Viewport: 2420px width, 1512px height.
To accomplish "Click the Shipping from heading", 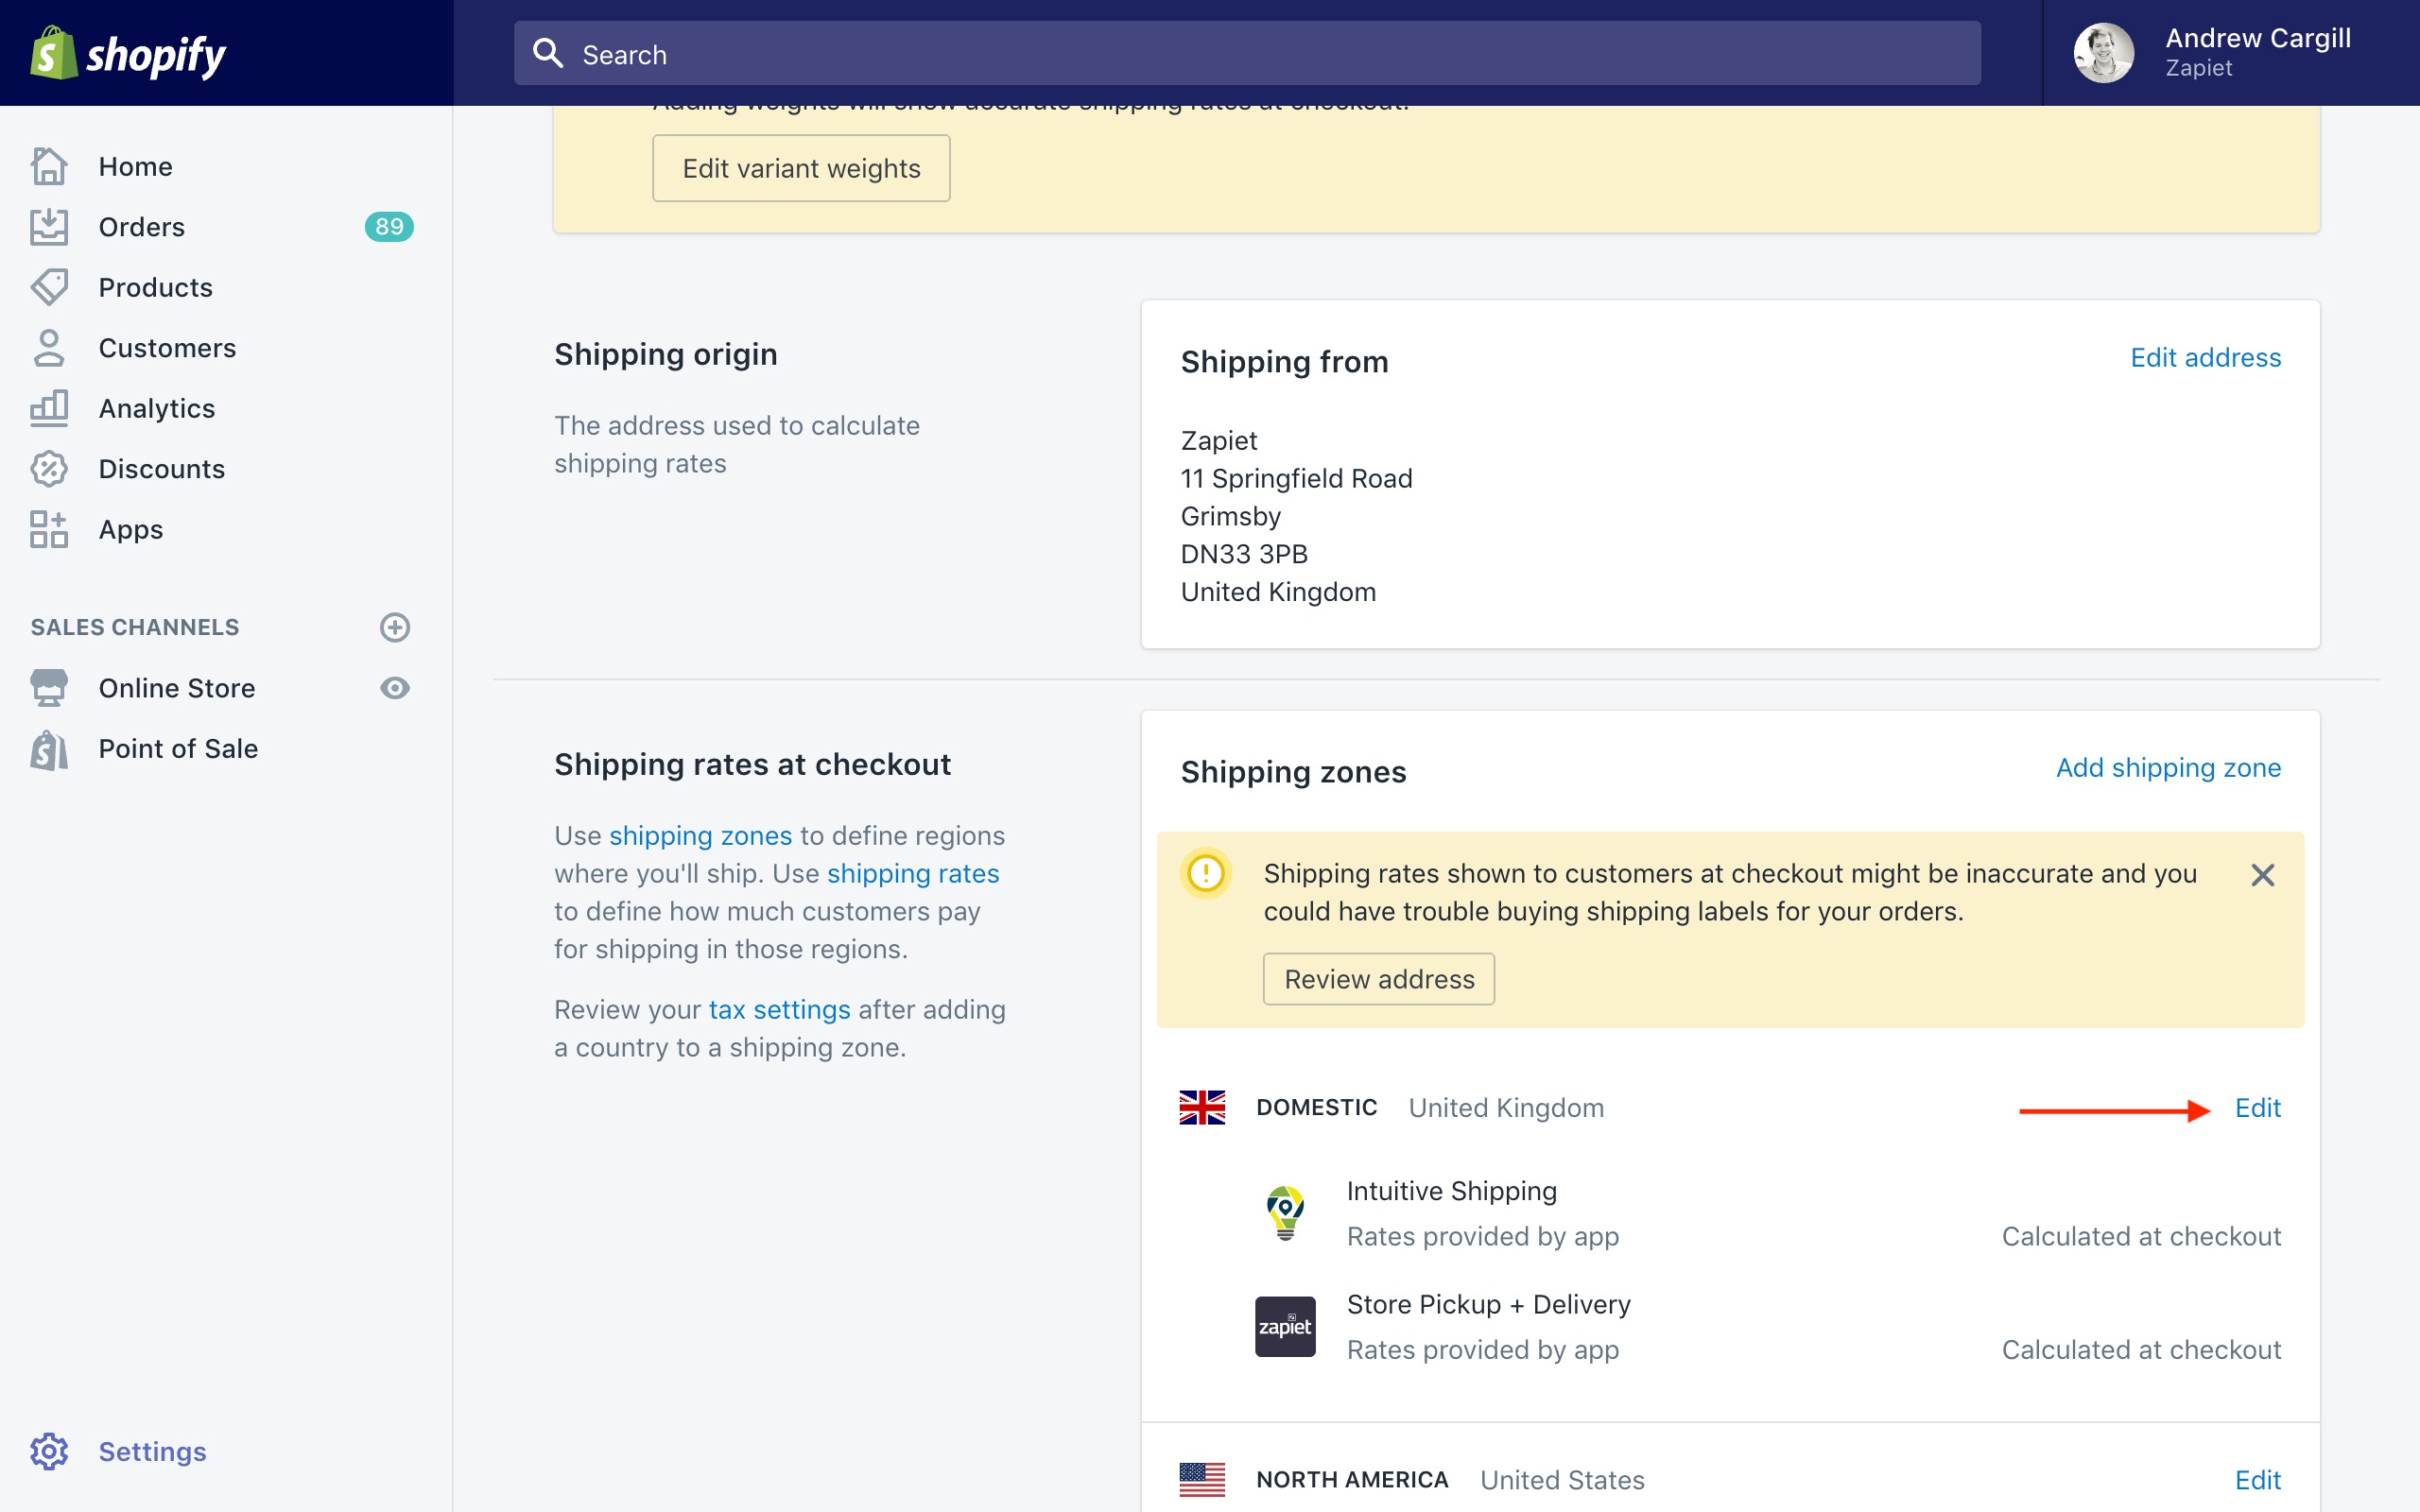I will click(x=1284, y=361).
